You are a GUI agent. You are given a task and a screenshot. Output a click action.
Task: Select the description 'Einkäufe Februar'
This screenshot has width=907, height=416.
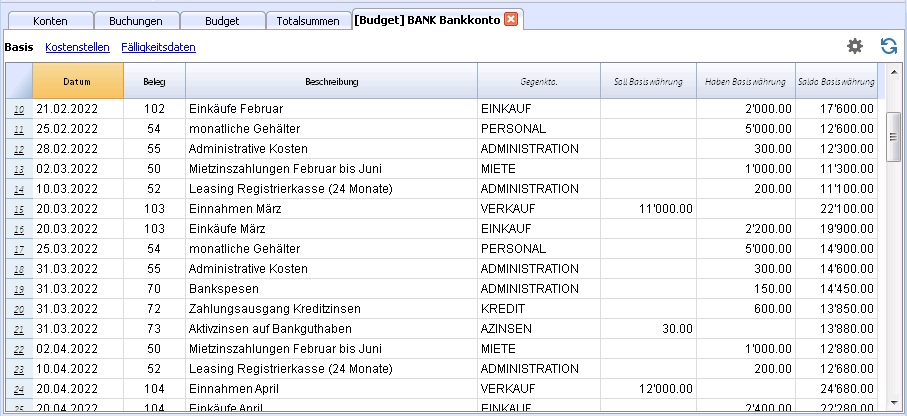[331, 109]
